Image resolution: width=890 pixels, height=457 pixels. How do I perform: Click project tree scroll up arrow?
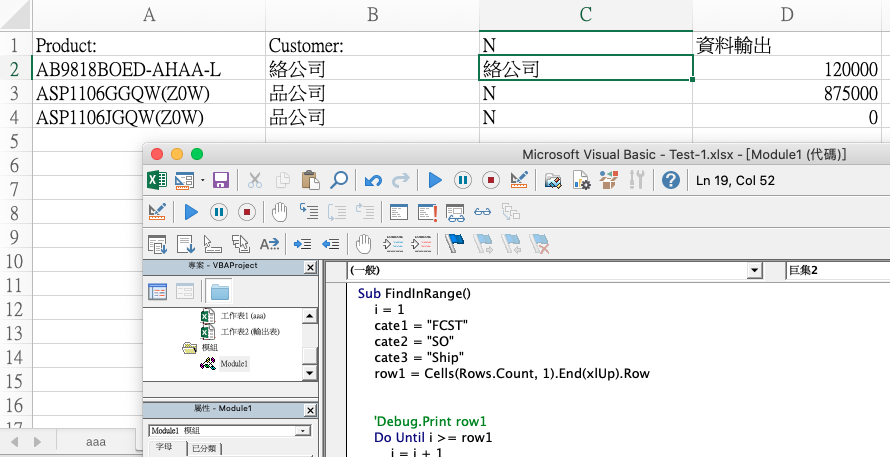pos(309,316)
